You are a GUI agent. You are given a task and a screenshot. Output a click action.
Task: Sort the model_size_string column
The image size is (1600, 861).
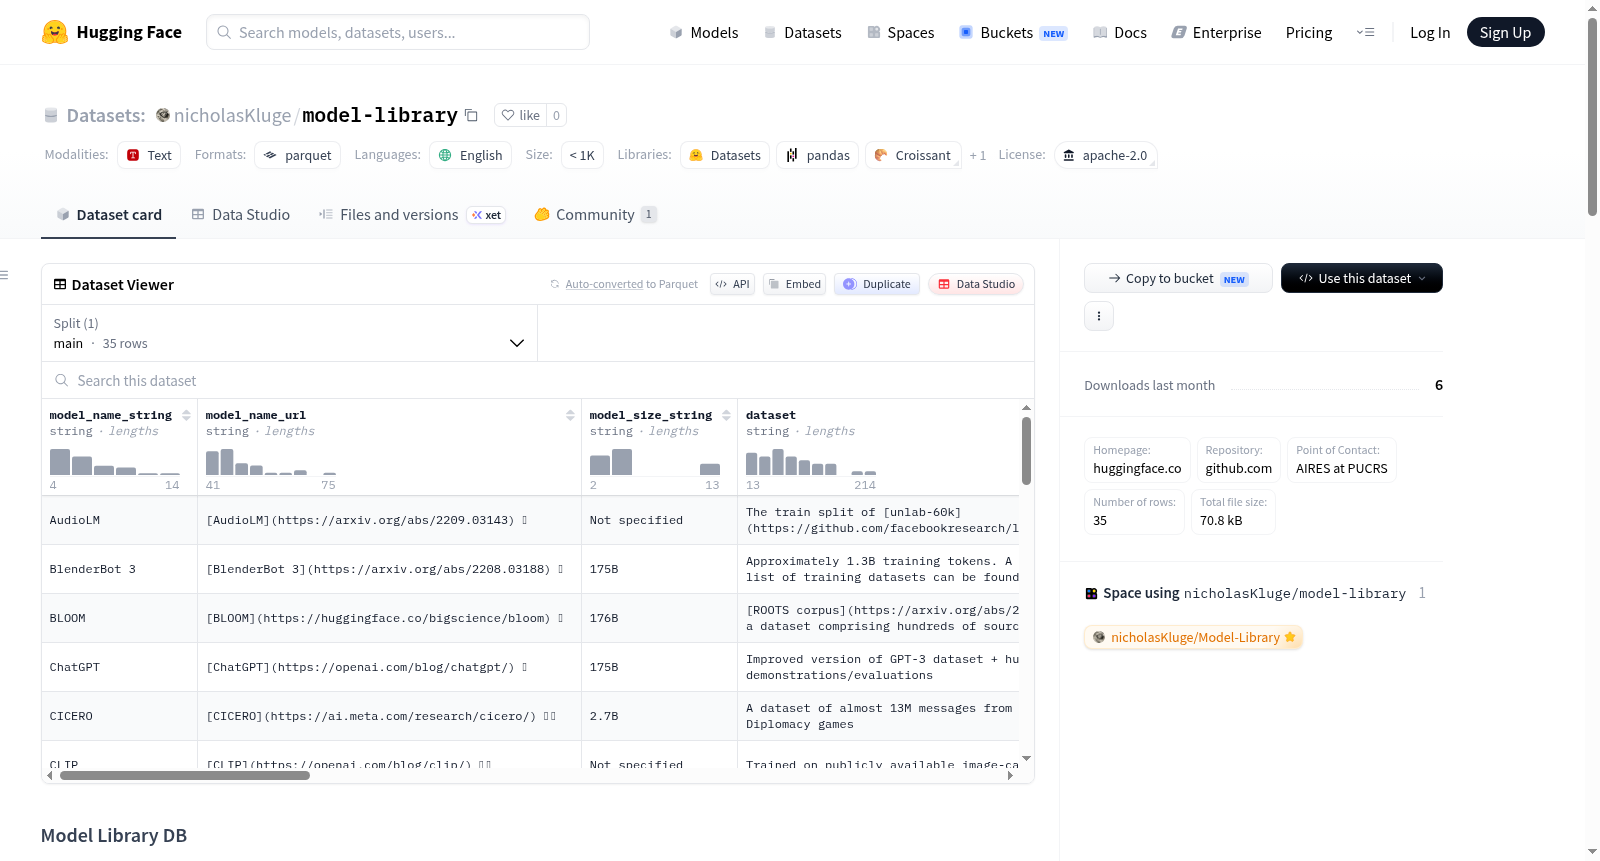(726, 415)
